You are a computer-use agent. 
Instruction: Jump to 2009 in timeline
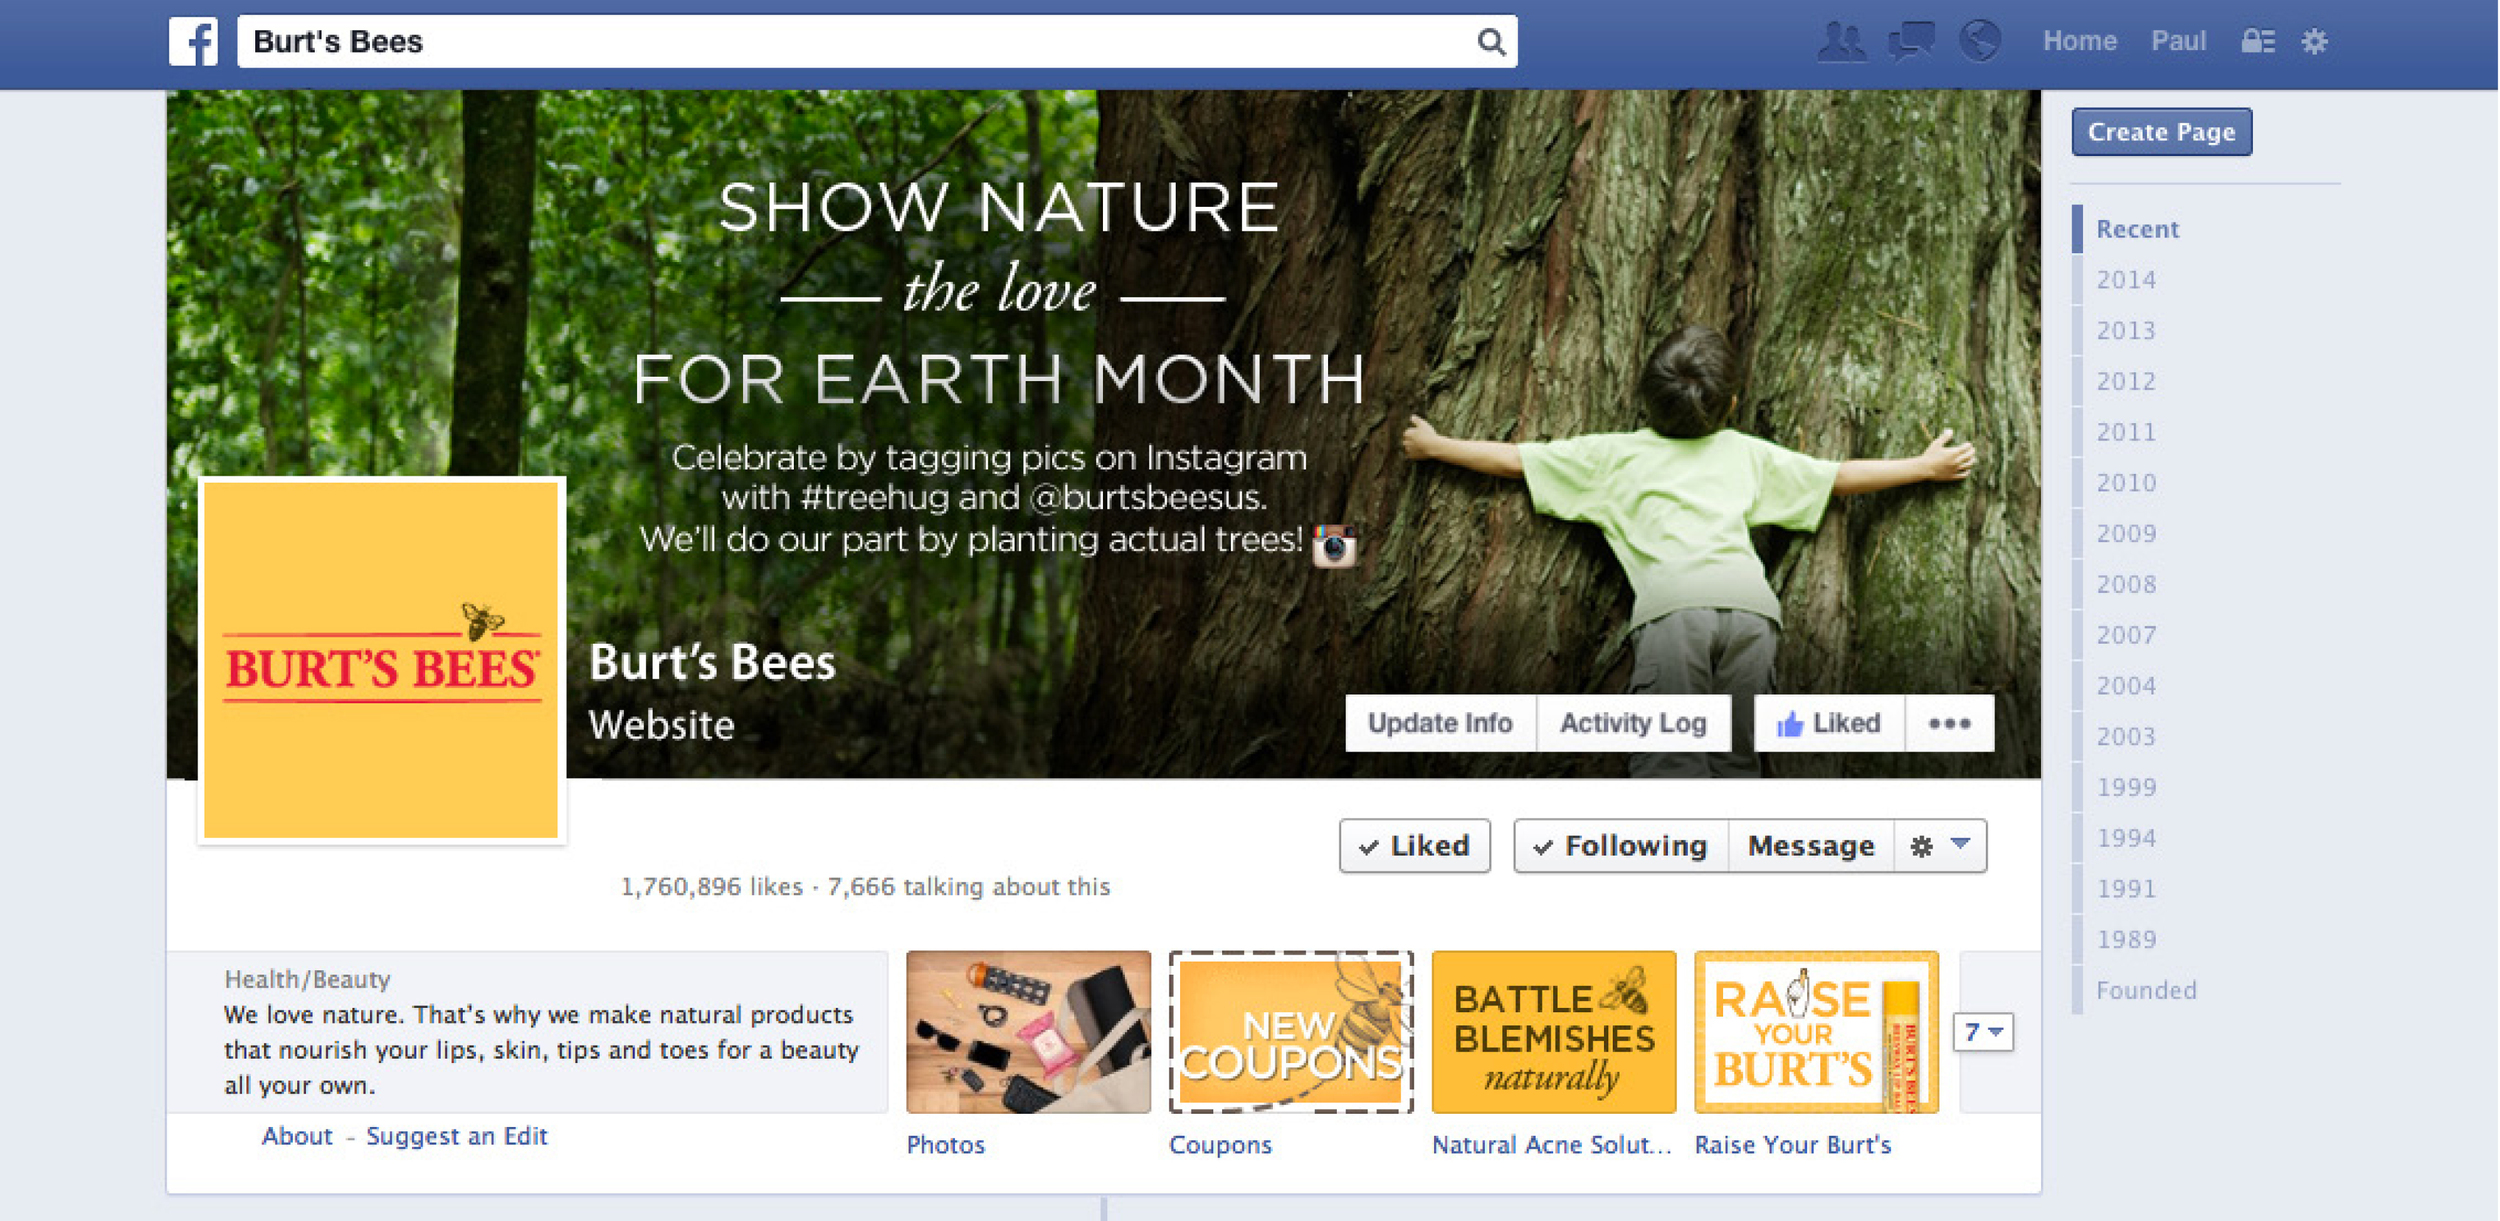tap(2126, 534)
